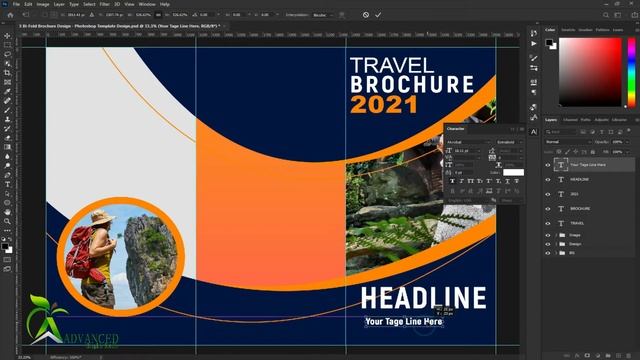The width and height of the screenshot is (640, 360).
Task: Open the Type menu
Action: (x=74, y=4)
